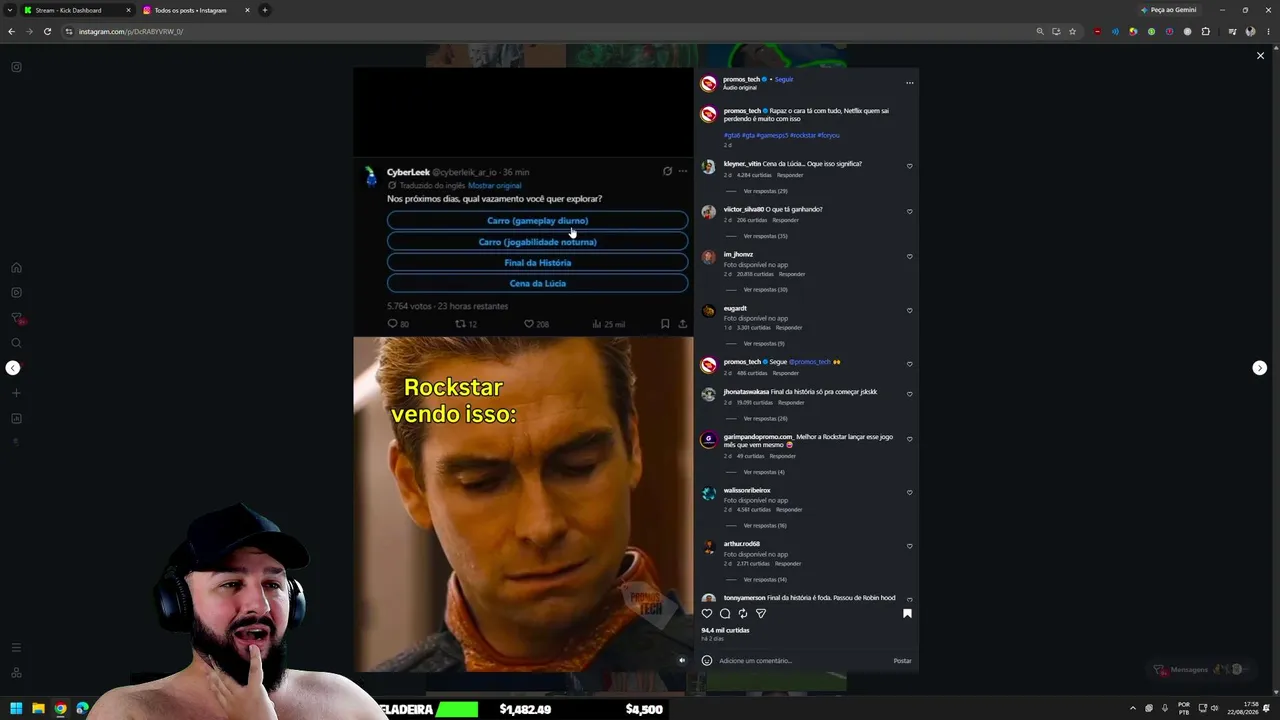
Task: Open Chrome profile avatar
Action: [x=1250, y=31]
